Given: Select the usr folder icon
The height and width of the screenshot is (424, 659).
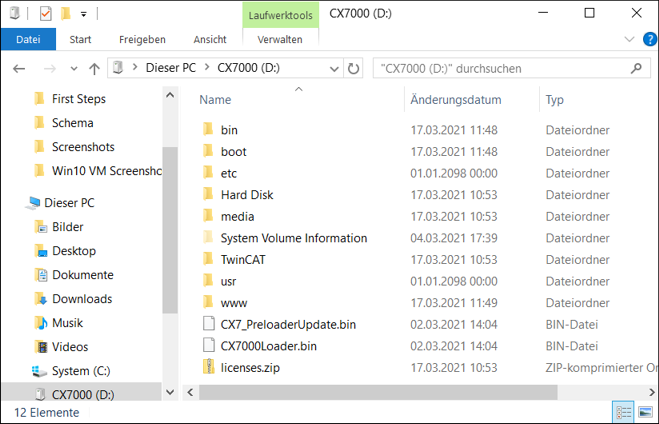Looking at the screenshot, I should [208, 281].
